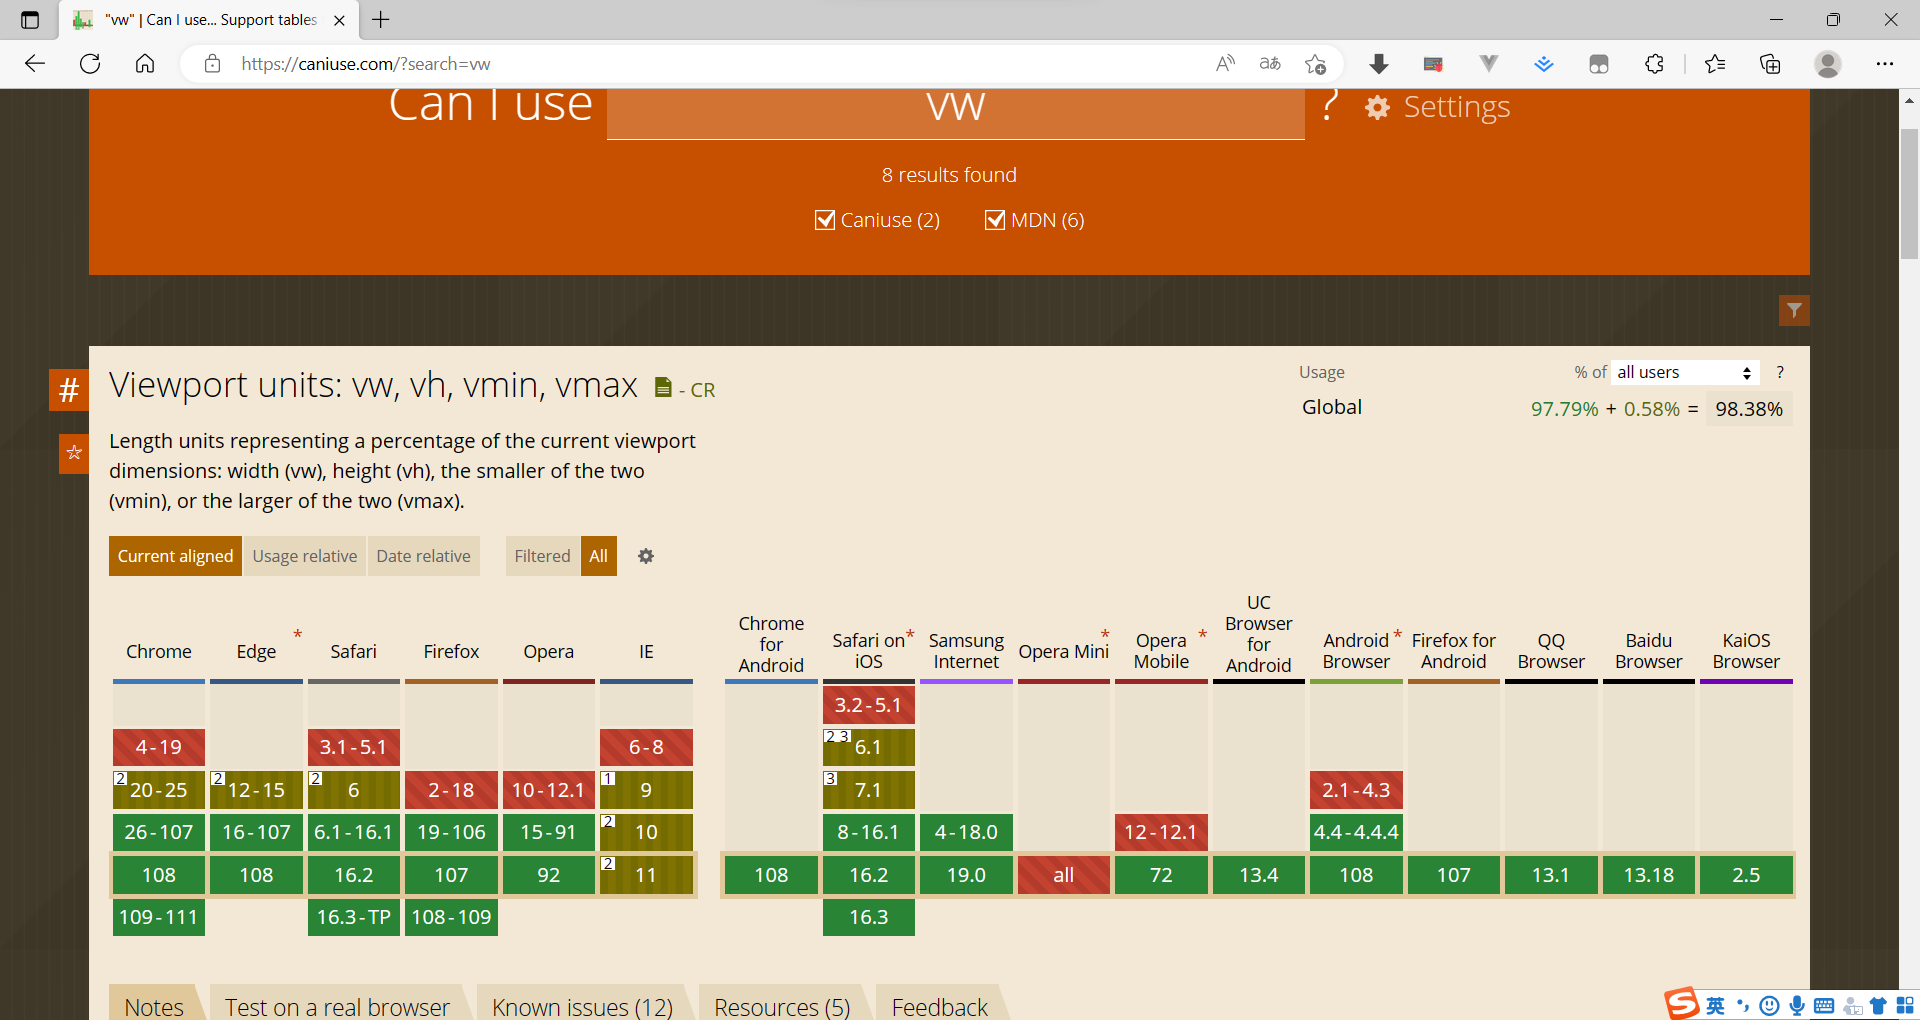Screen dimensions: 1920x1020
Task: Open the user profile avatar
Action: (1828, 64)
